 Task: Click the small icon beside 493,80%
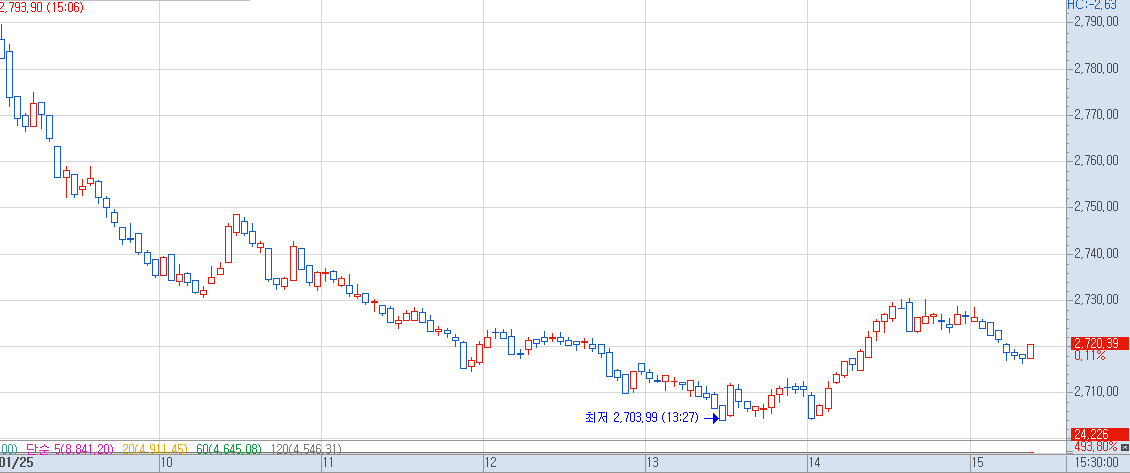(x=1124, y=448)
